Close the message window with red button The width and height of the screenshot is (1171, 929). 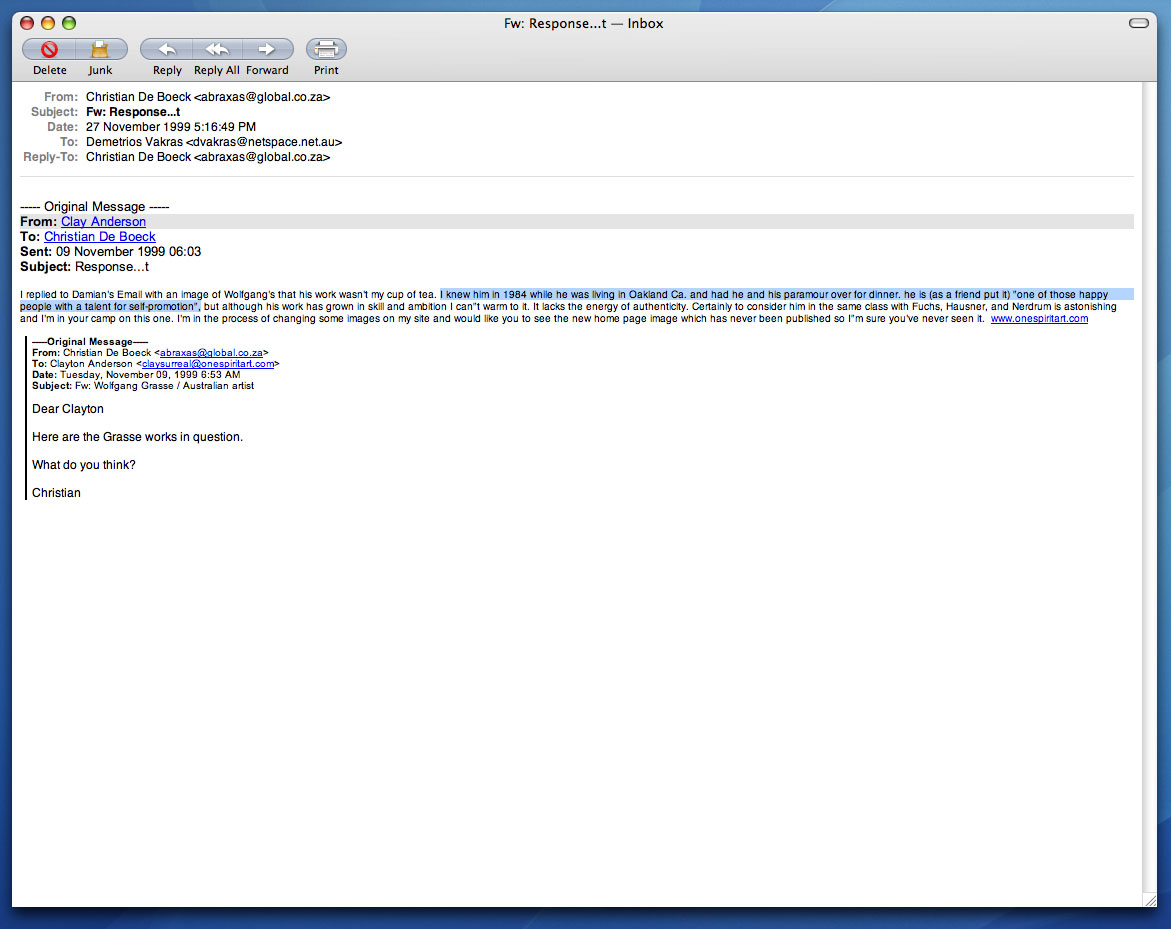(x=27, y=23)
